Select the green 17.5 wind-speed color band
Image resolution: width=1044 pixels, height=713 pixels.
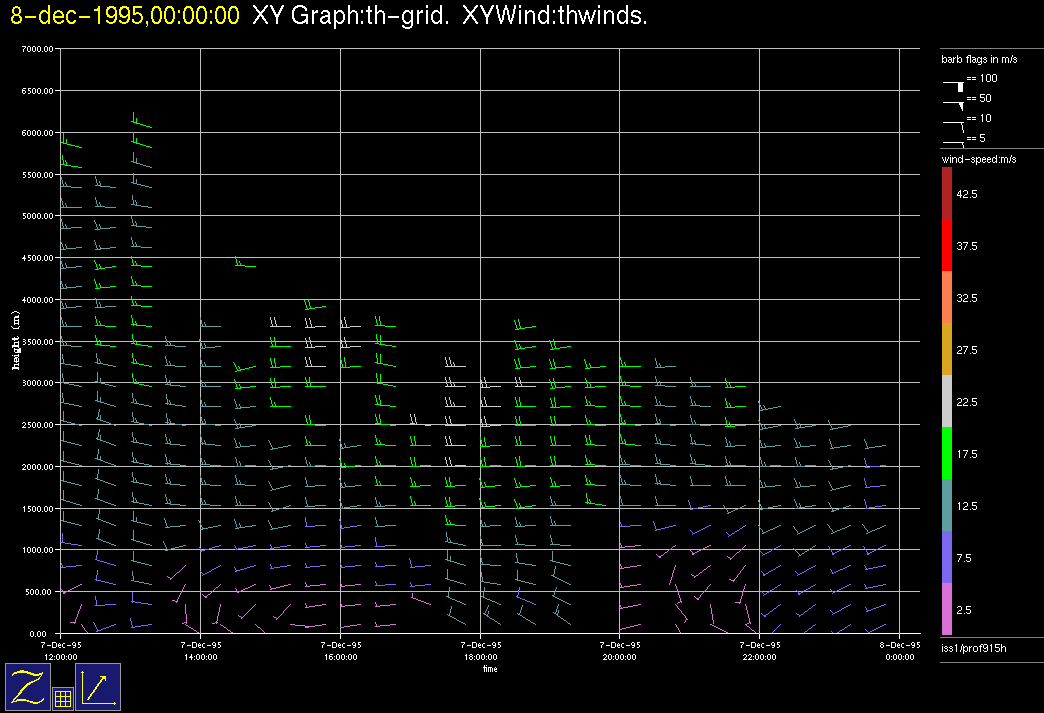click(946, 454)
